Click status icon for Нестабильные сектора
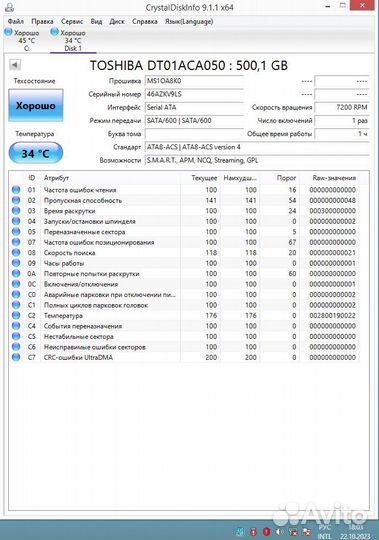Image resolution: width=379 pixels, height=540 pixels. (16, 336)
